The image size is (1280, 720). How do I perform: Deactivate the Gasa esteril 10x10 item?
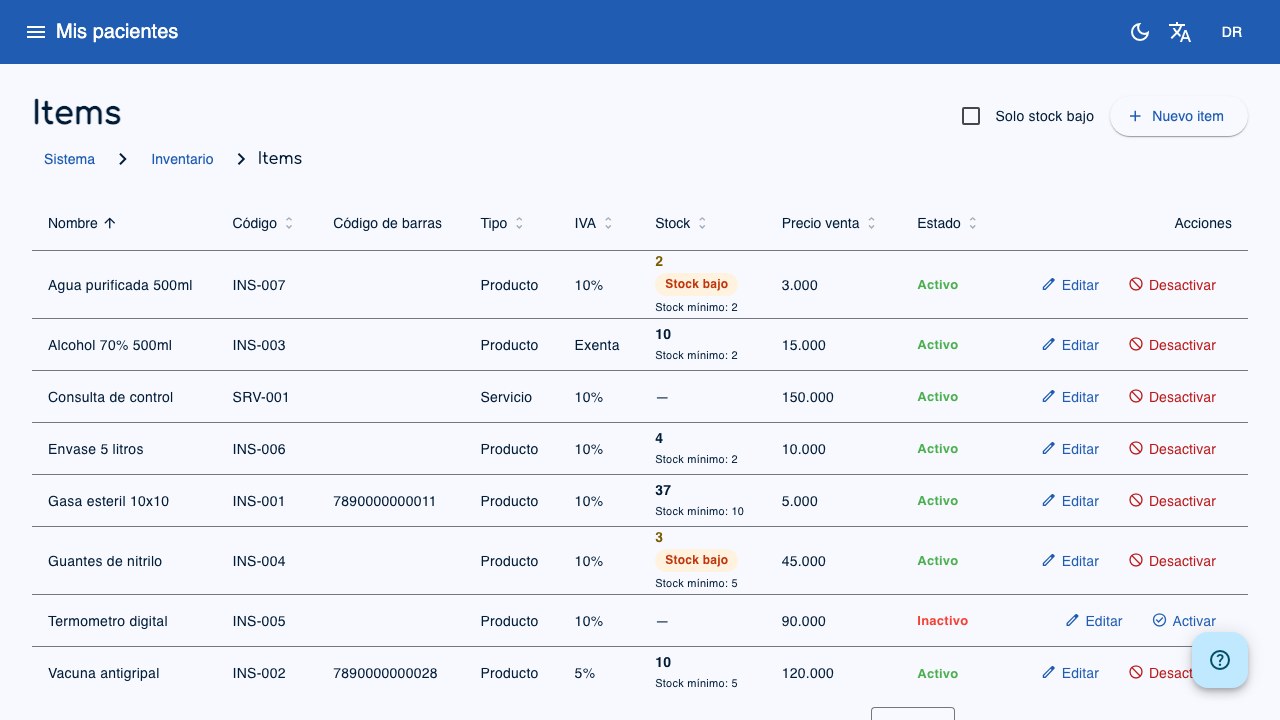tap(1172, 501)
